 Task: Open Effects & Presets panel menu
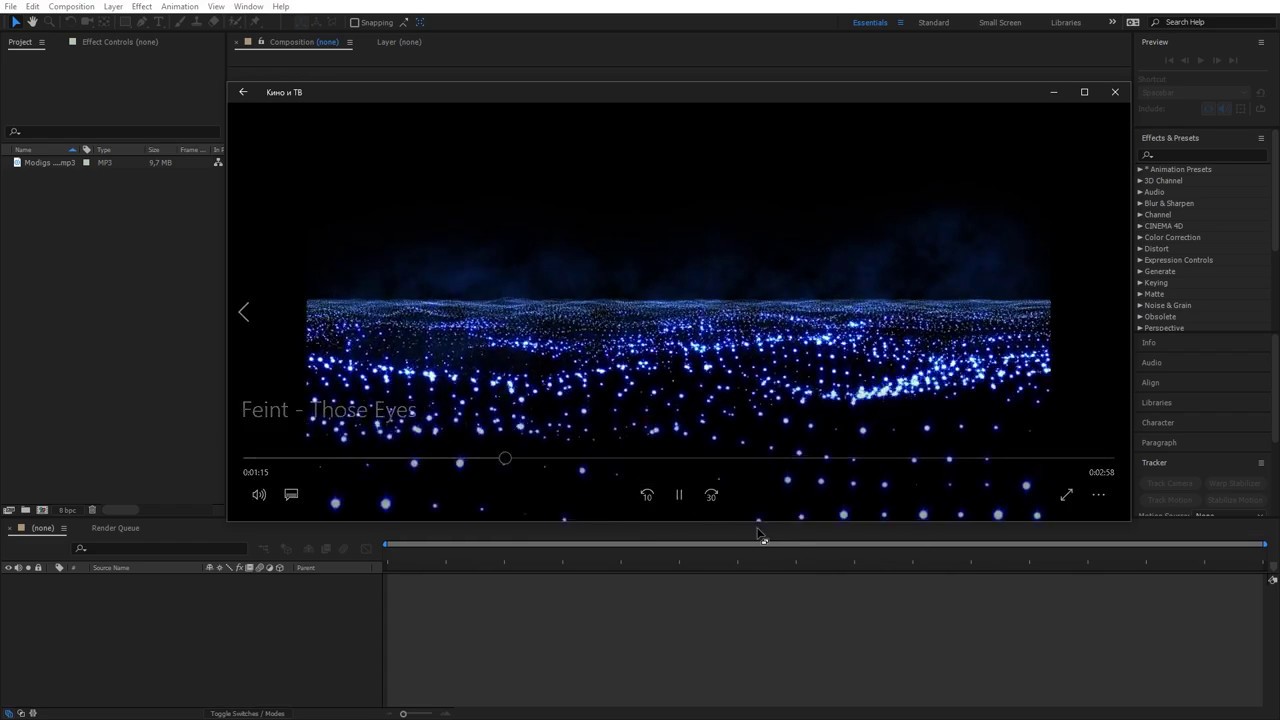click(1261, 138)
